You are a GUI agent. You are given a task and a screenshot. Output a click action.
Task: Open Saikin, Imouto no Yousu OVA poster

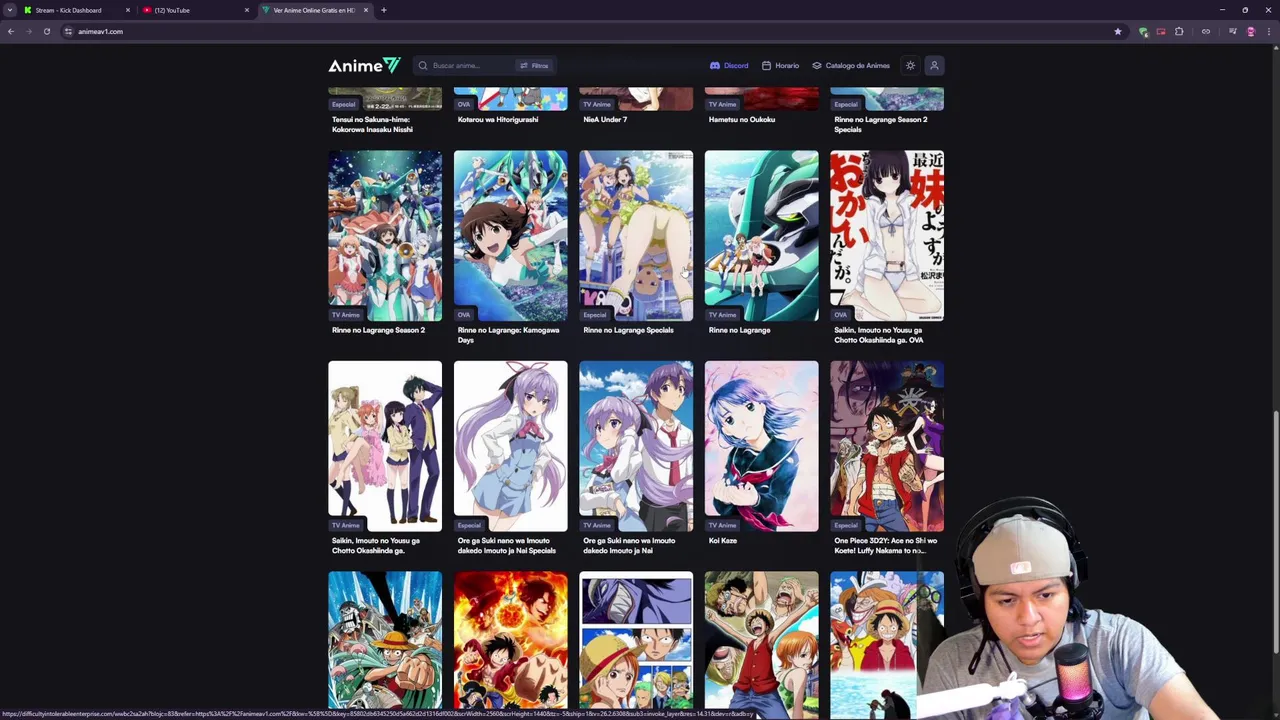[x=887, y=235]
